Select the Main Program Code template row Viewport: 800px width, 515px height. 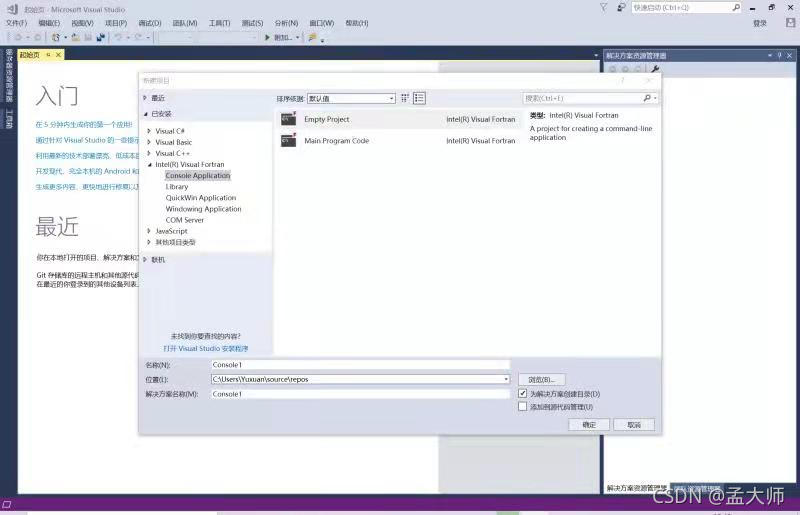coord(399,140)
